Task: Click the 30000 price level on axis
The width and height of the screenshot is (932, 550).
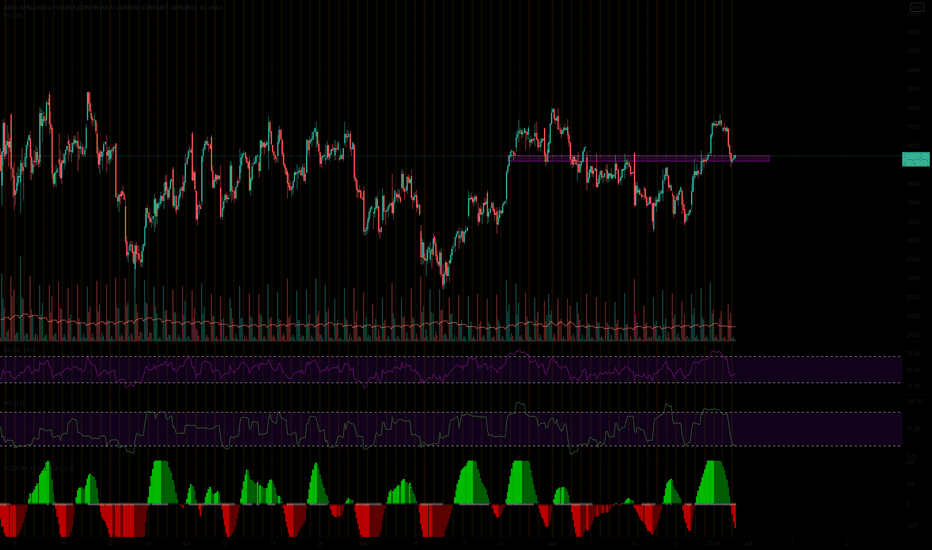Action: pos(914,51)
